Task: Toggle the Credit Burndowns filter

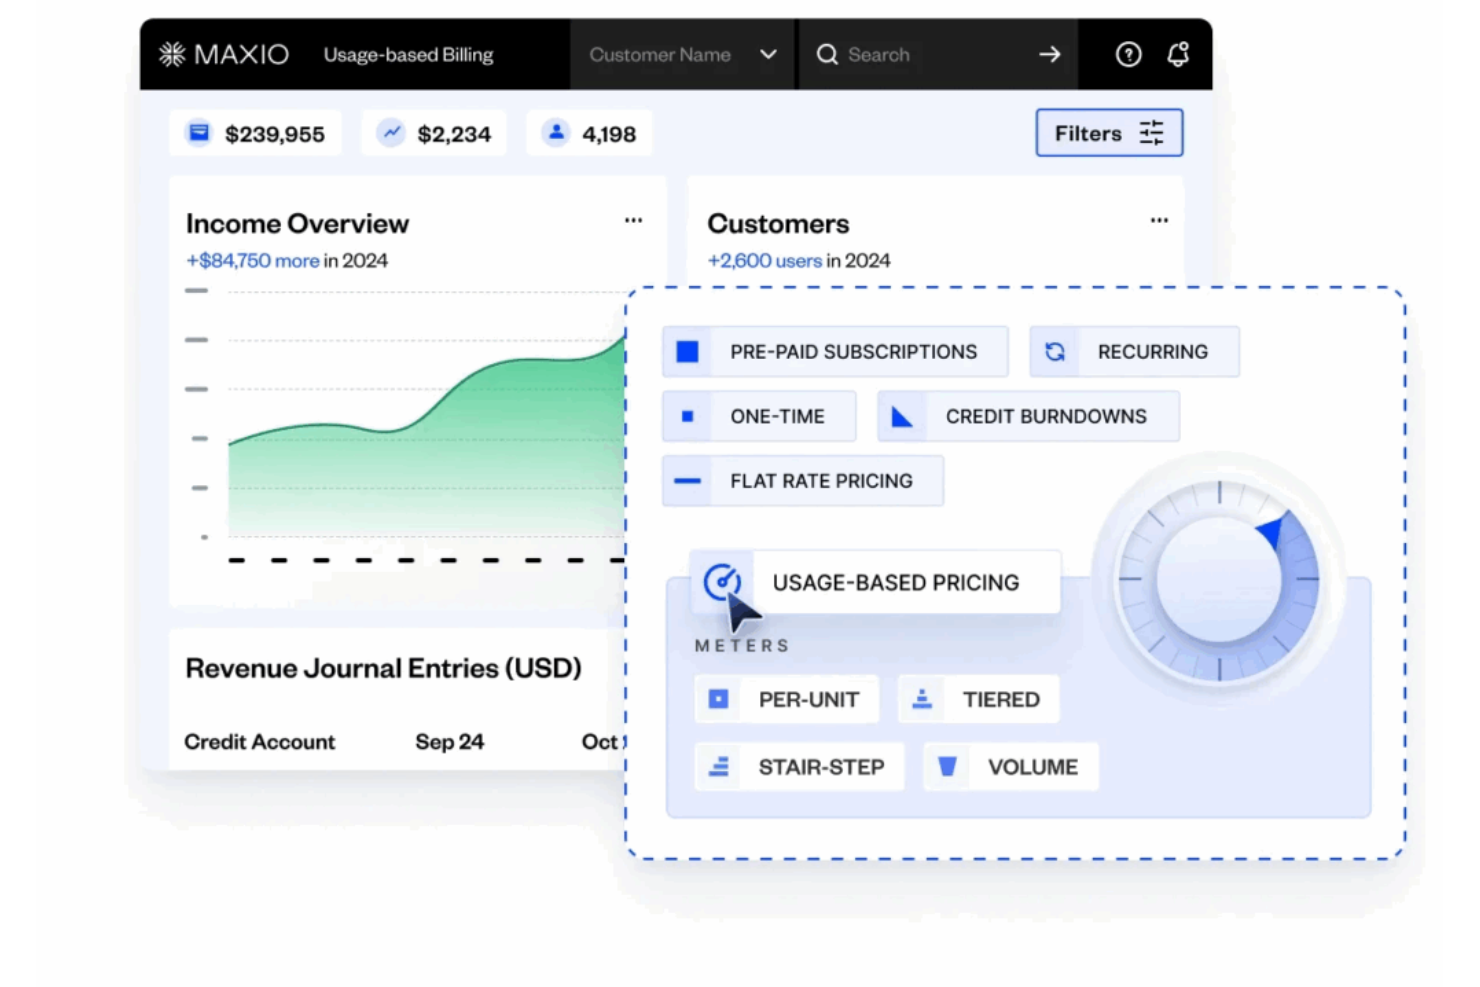Action: coord(1027,416)
